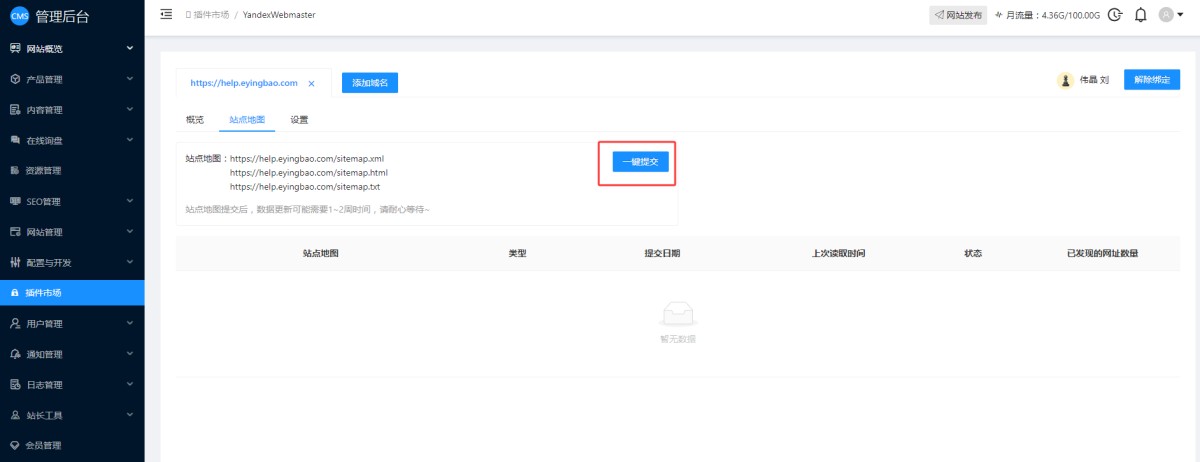Screen dimensions: 1200x462
Task: Expand the 站长工具 menu chevron
Action: 129,415
